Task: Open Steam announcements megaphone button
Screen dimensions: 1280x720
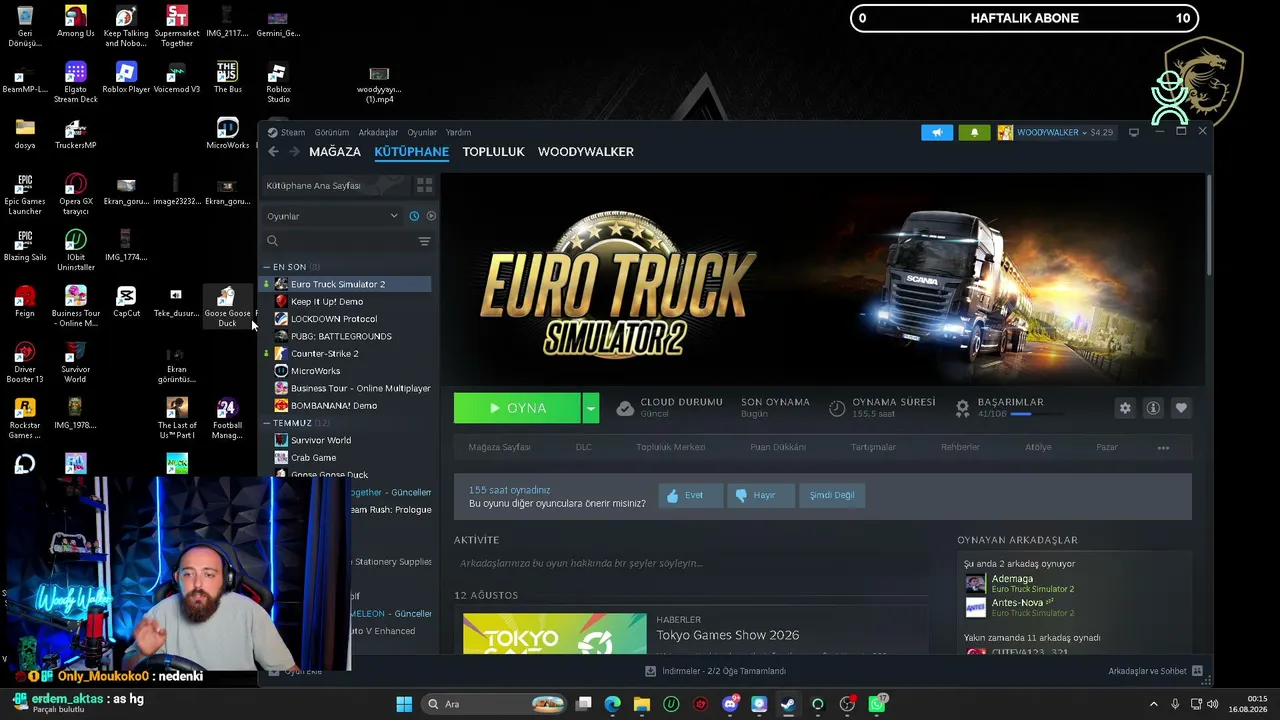Action: click(x=937, y=132)
